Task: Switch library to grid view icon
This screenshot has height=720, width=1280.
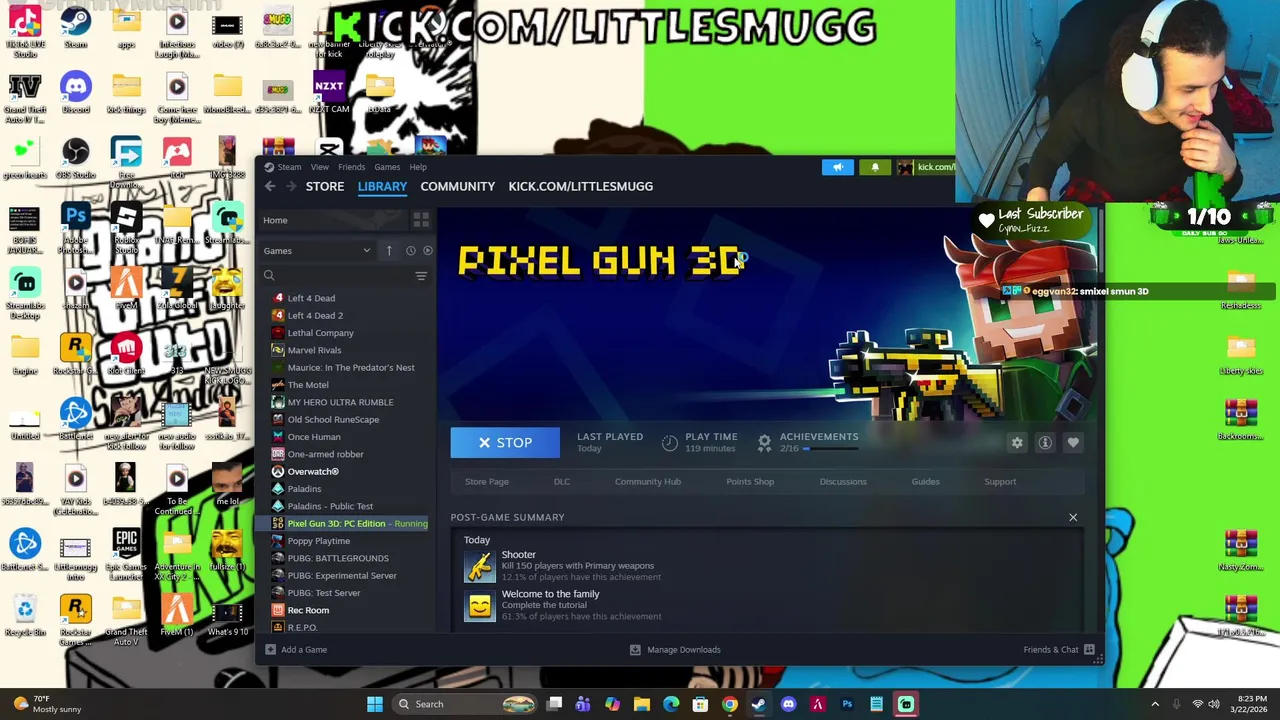Action: point(421,220)
